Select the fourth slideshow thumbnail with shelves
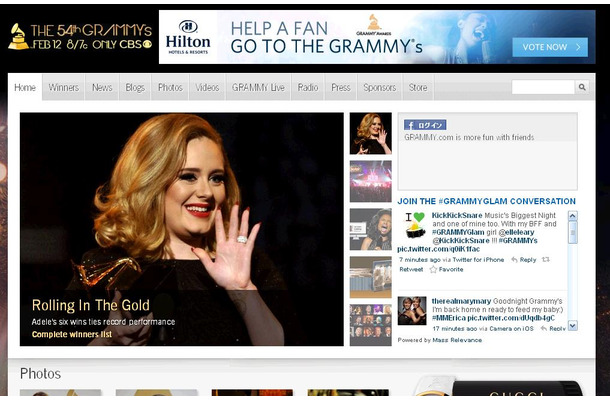610x400 pixels. click(370, 277)
